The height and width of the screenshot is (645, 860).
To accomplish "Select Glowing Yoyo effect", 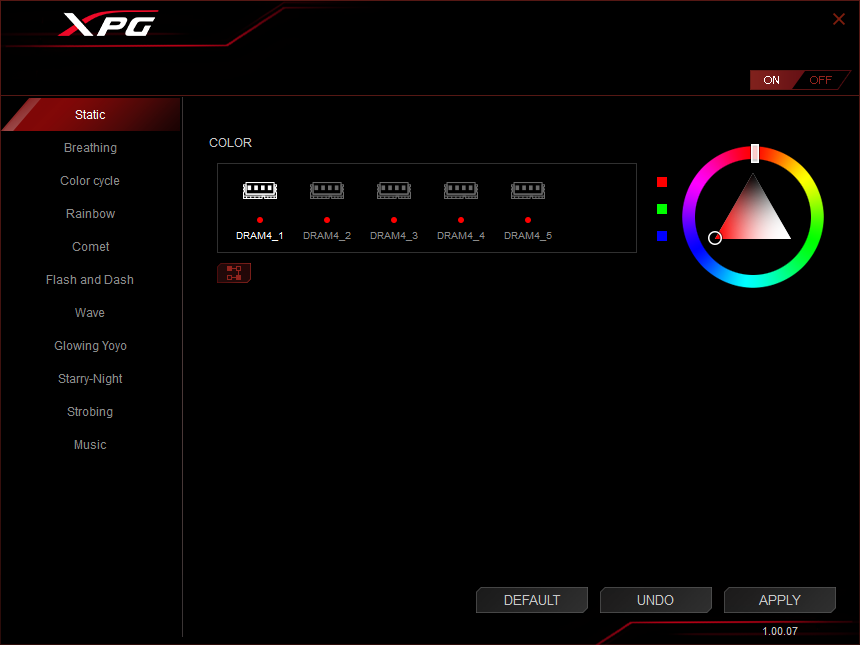I will point(90,346).
